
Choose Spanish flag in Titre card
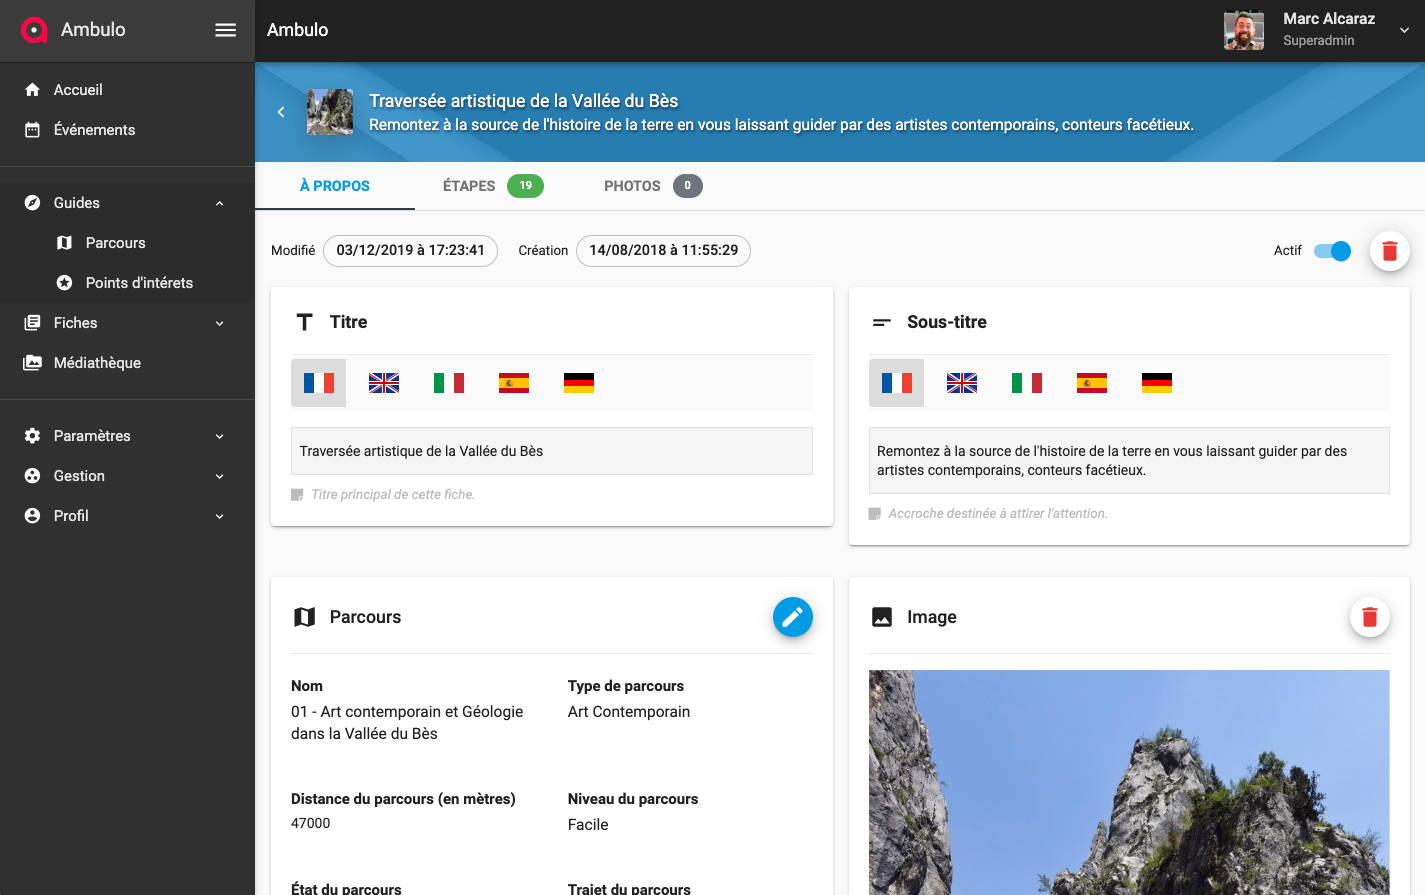[514, 383]
